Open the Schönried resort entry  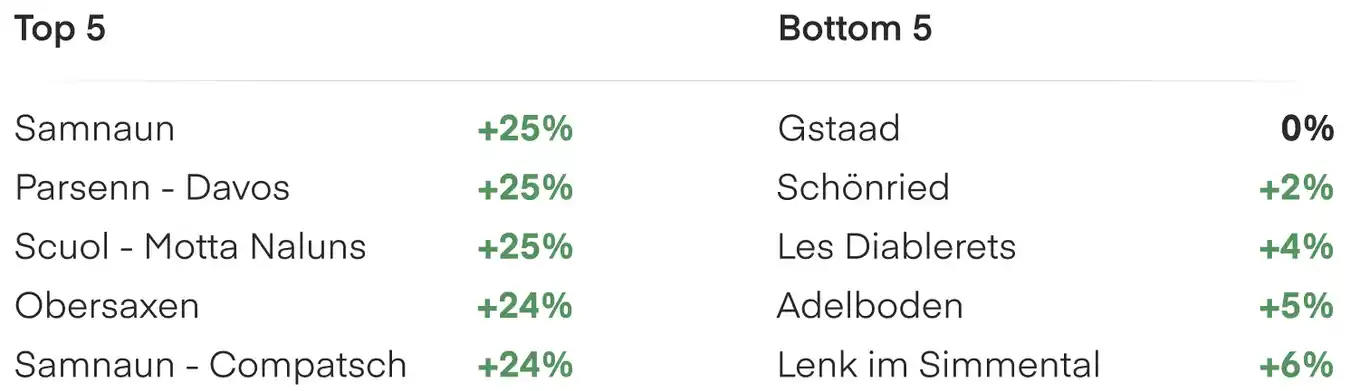coord(863,187)
